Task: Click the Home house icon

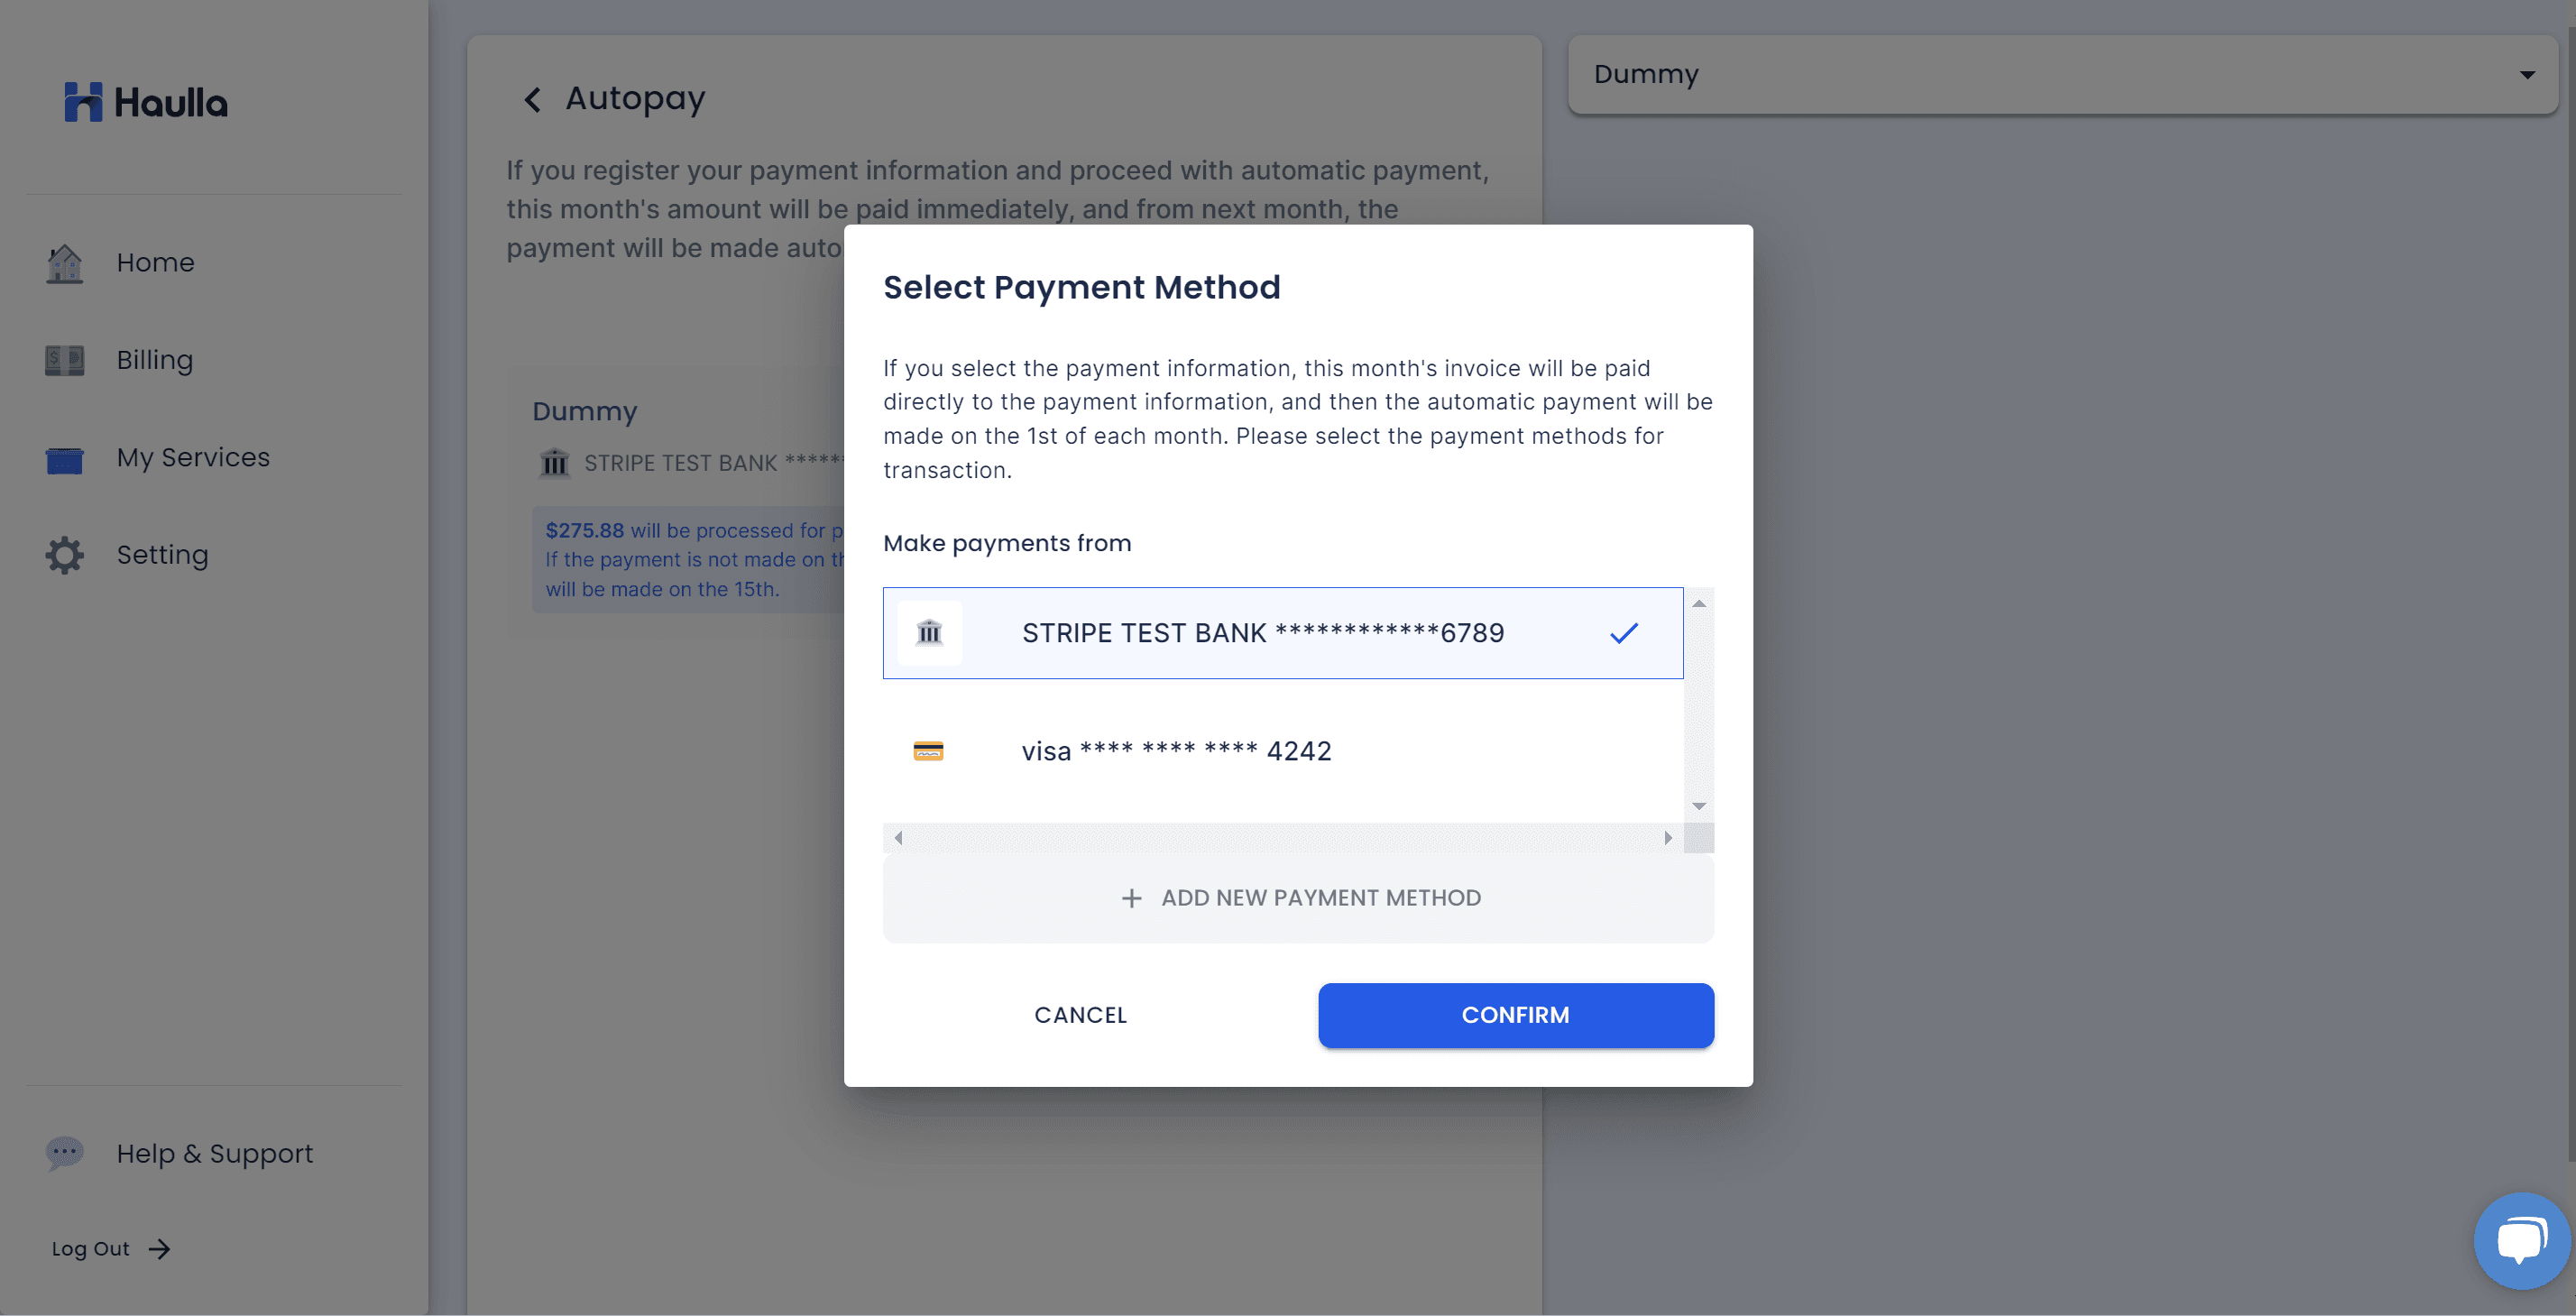Action: [x=65, y=263]
